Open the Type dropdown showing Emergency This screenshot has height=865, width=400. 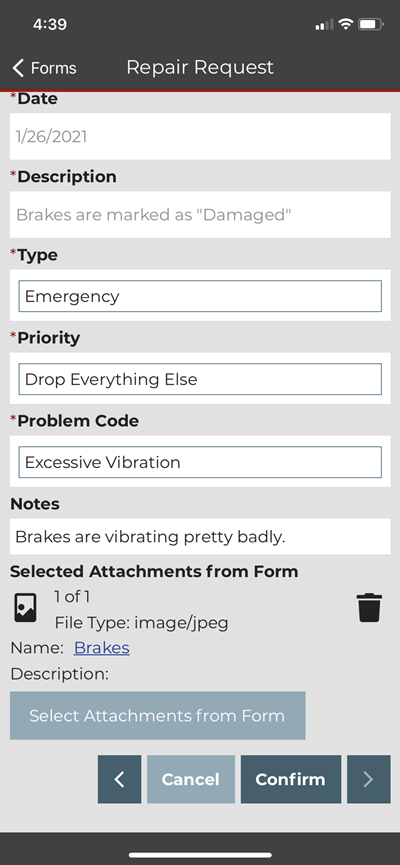[200, 296]
